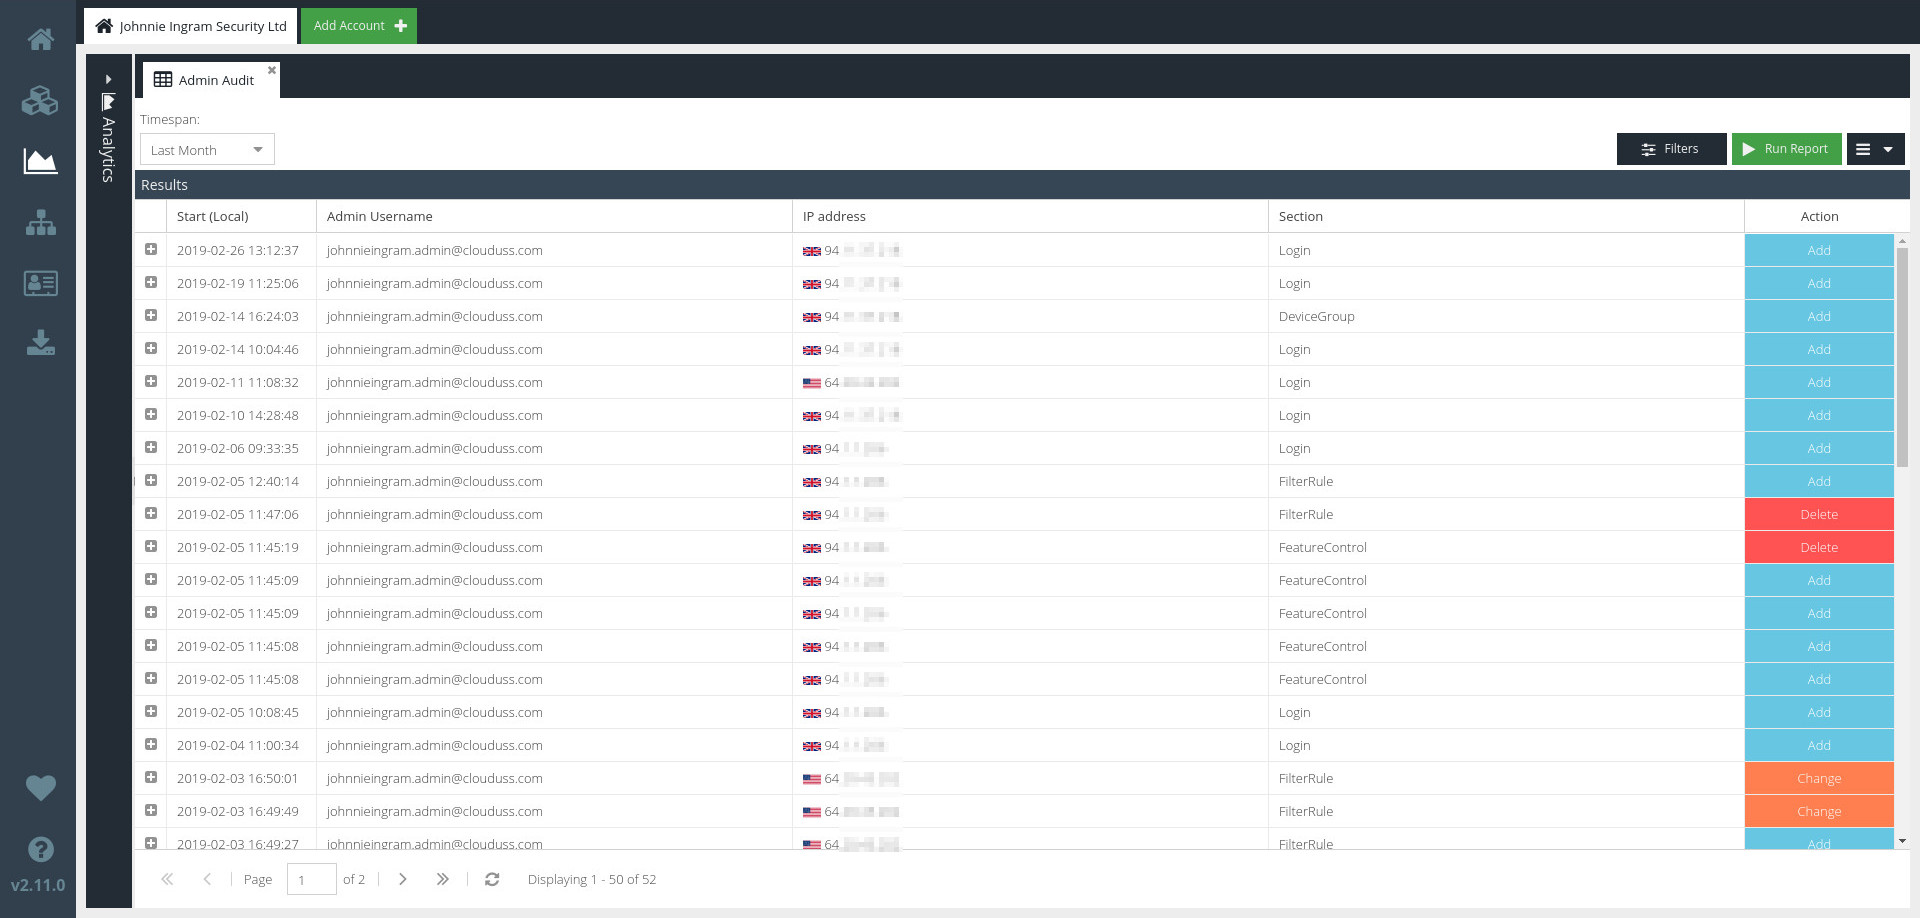Click Delete action for 11:45:19 FeatureControl row

(x=1819, y=547)
